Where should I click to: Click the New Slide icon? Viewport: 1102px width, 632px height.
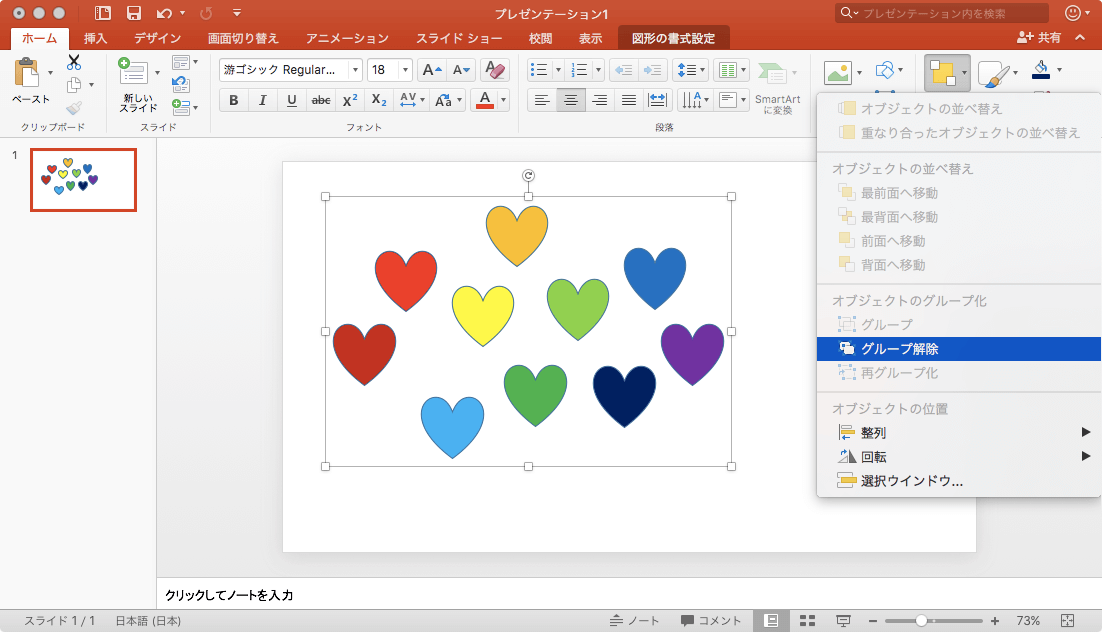[x=132, y=73]
